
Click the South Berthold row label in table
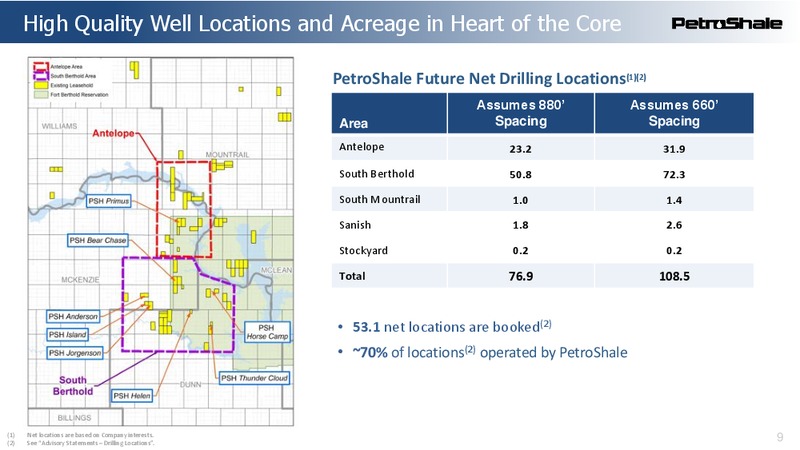click(377, 173)
